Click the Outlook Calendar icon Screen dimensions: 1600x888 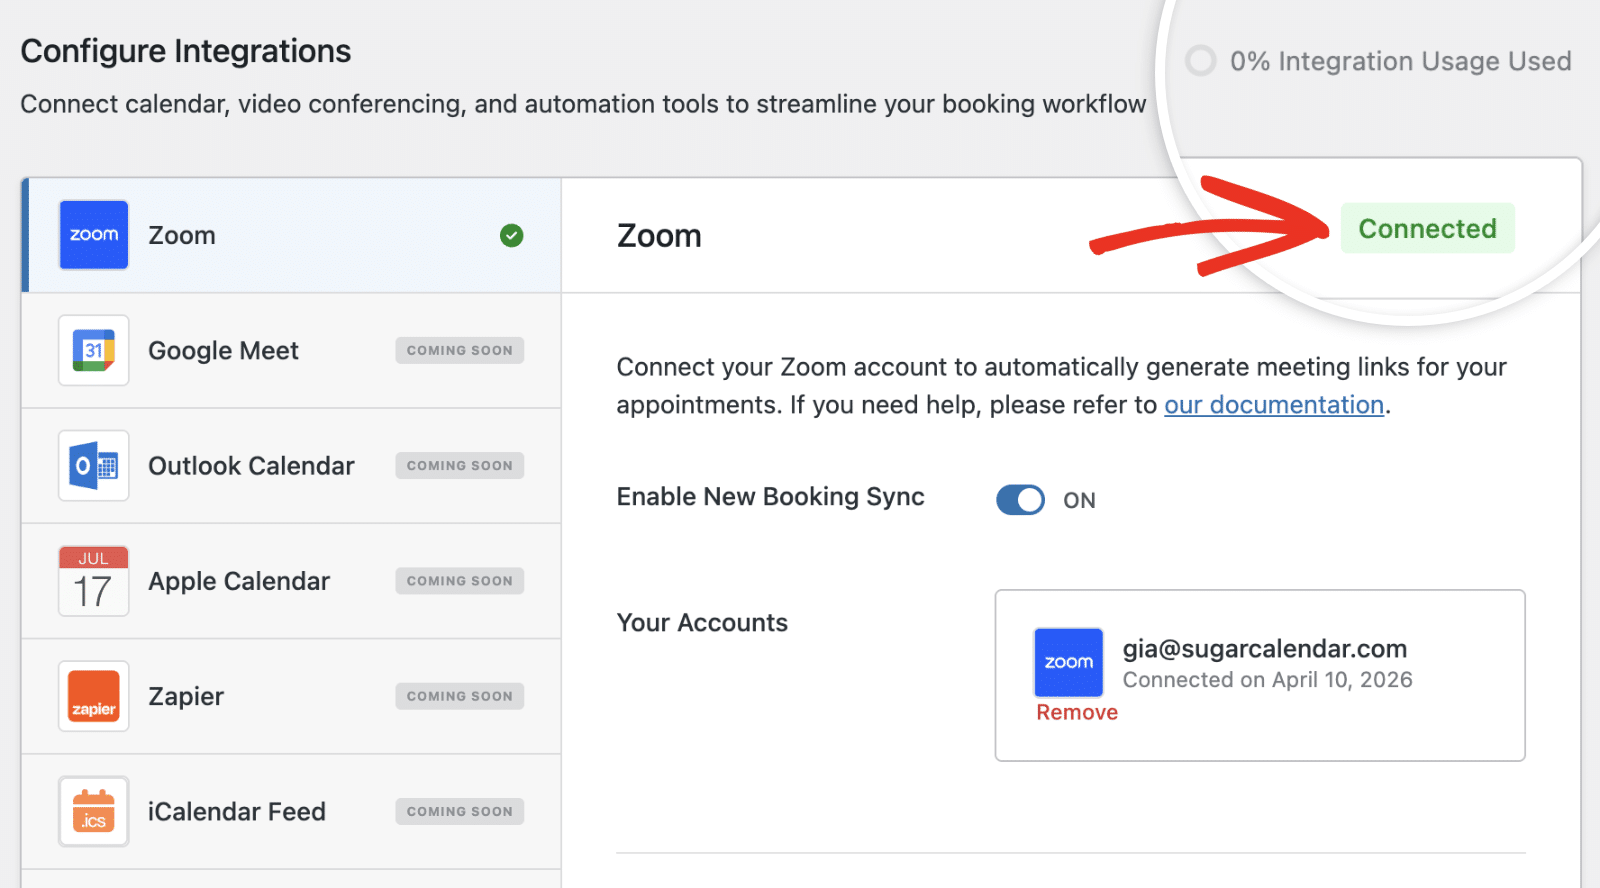(x=94, y=466)
